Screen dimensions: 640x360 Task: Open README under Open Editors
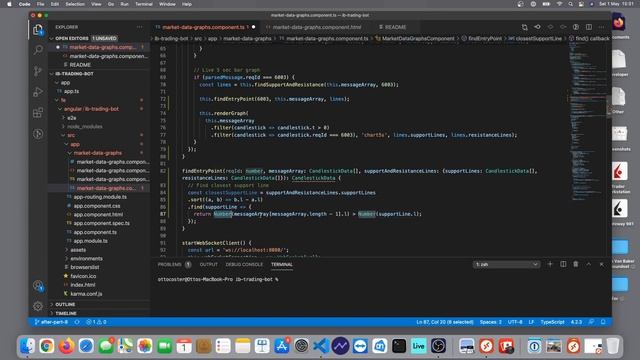pos(80,65)
